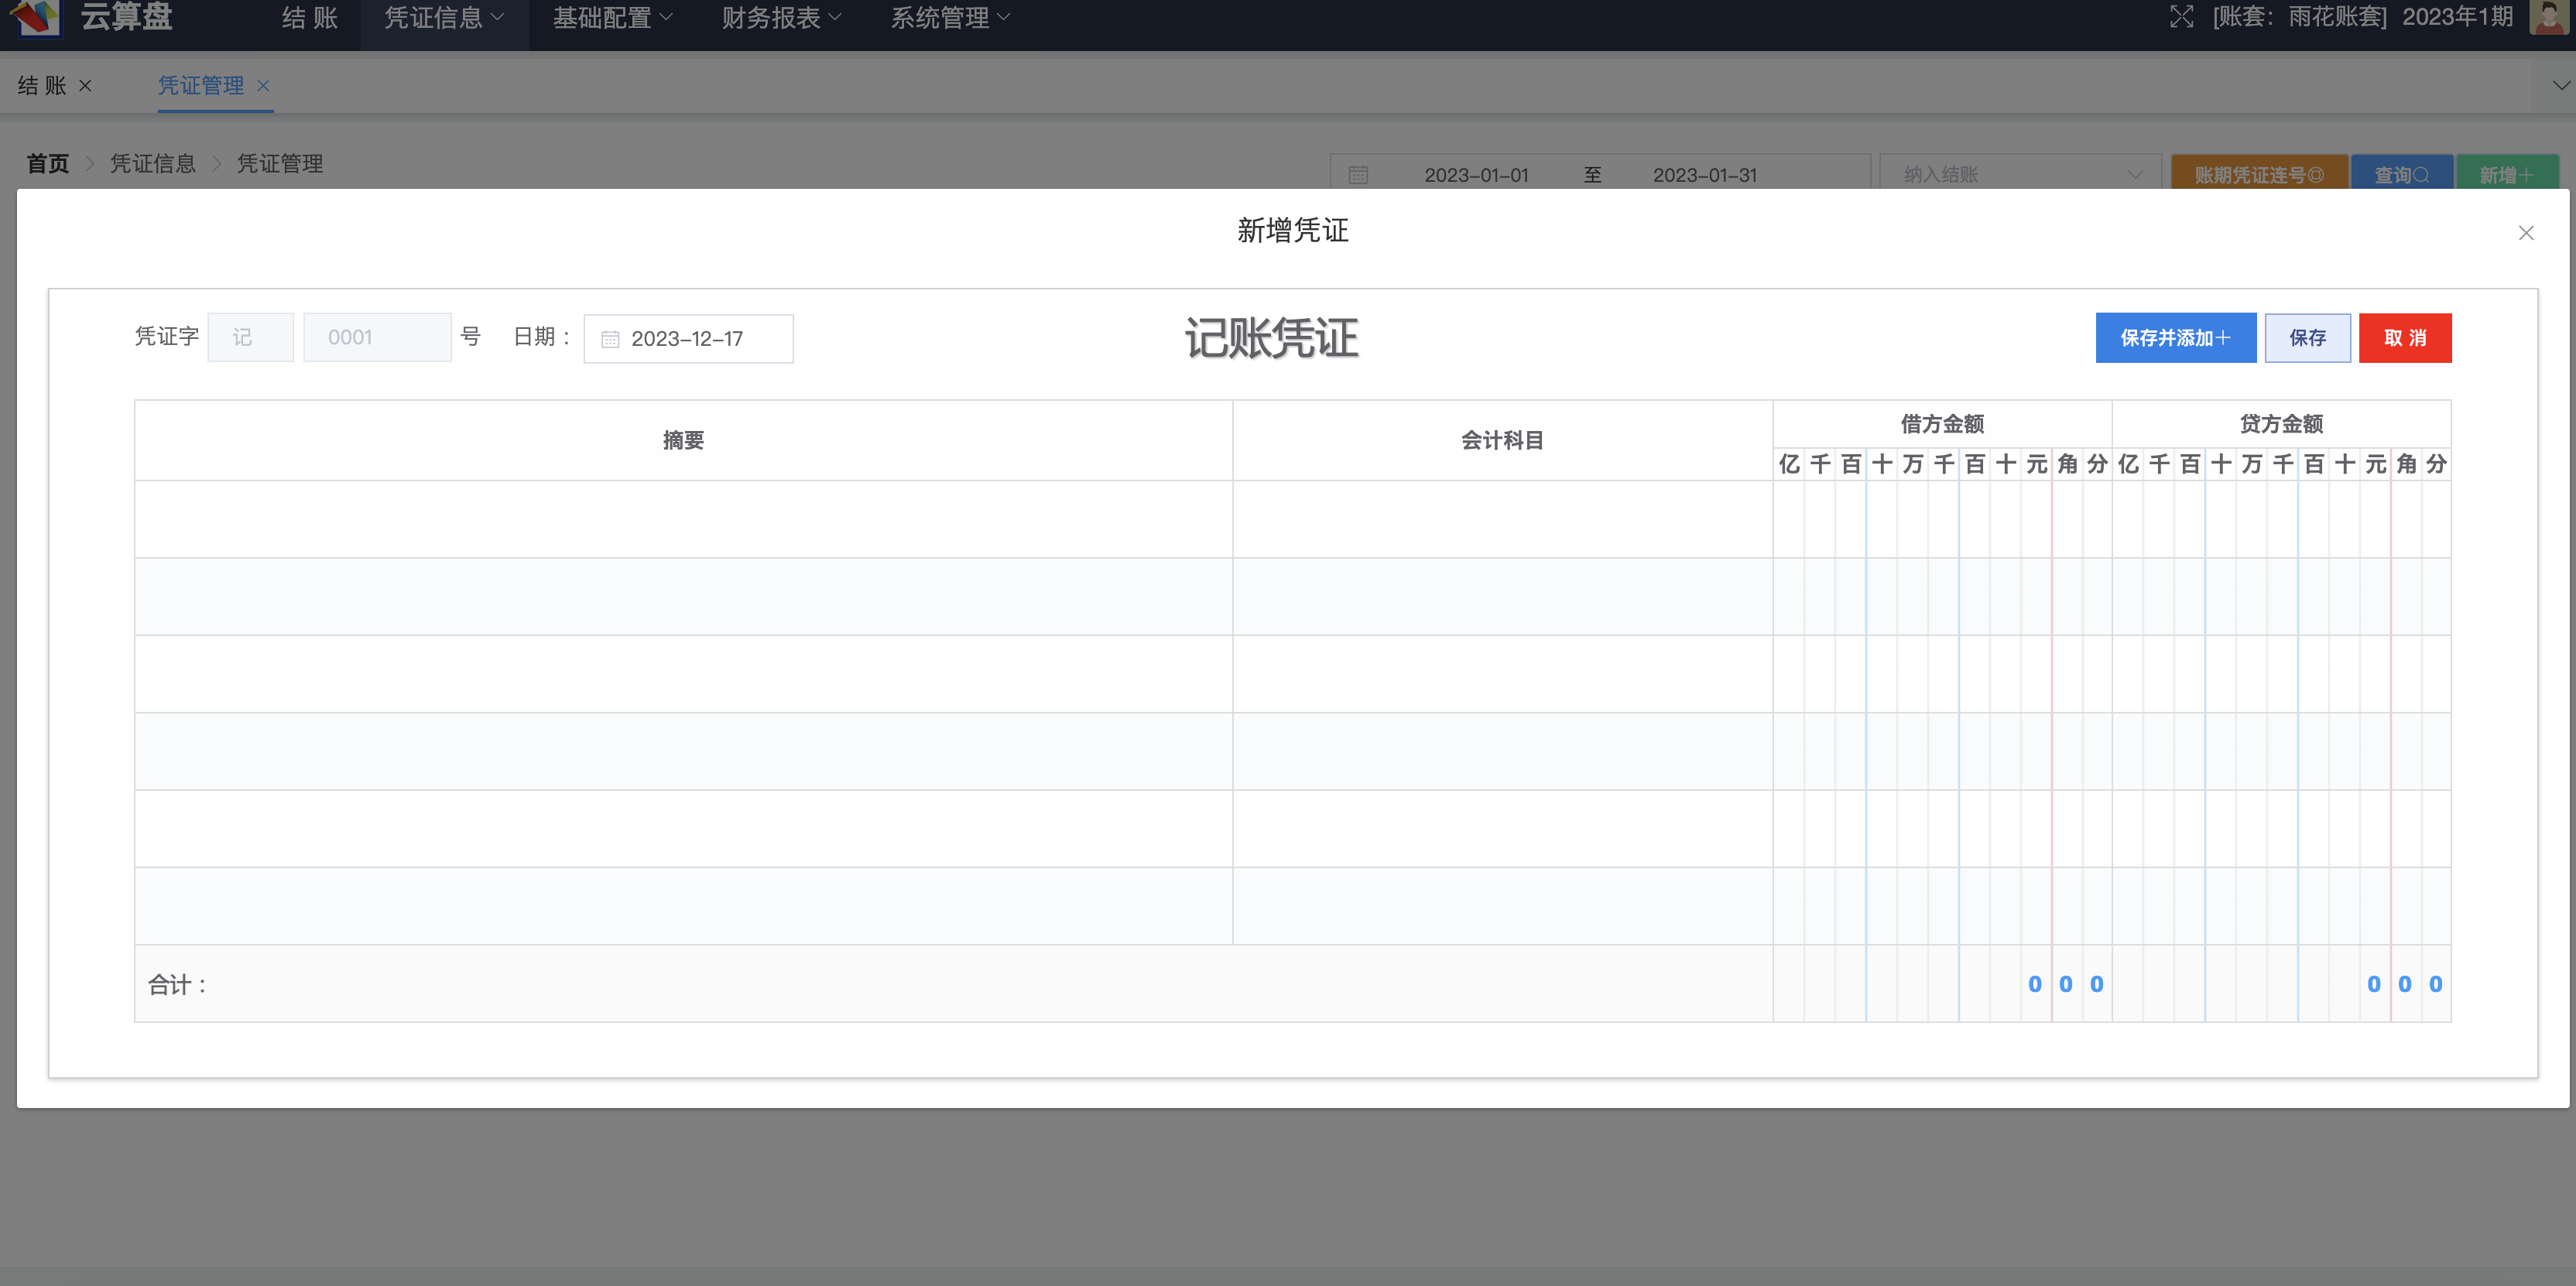Close the 凭证管理 tab with its X
This screenshot has height=1286, width=2576.
pyautogui.click(x=263, y=86)
